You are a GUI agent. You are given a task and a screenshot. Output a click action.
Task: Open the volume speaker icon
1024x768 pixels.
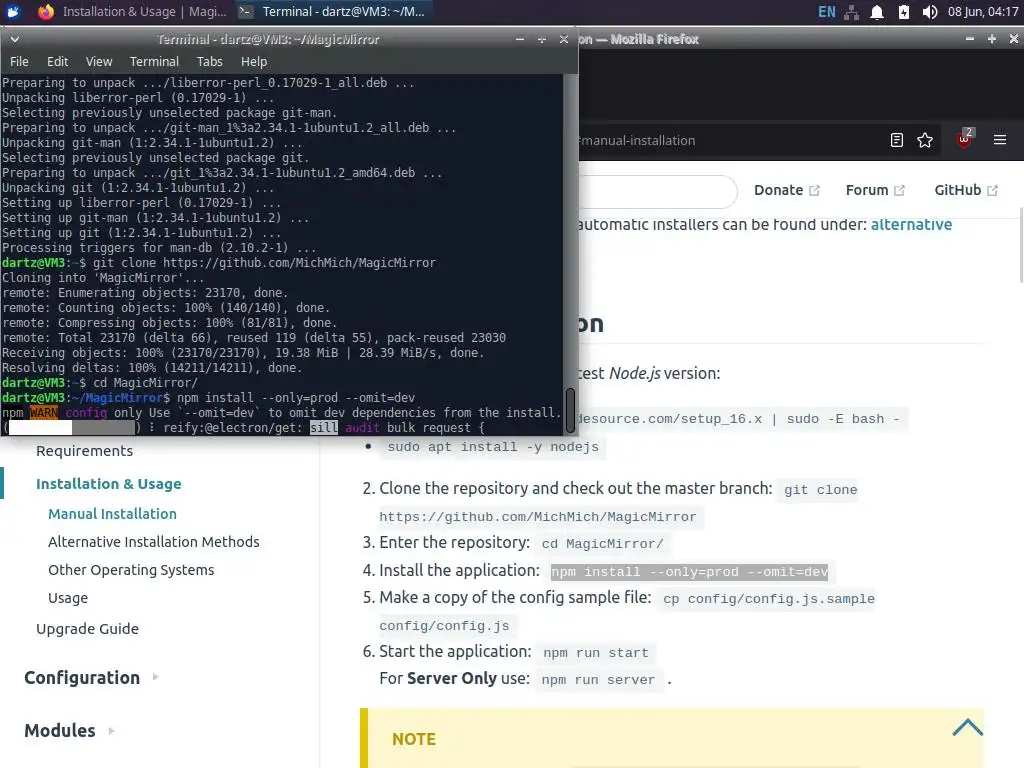929,12
